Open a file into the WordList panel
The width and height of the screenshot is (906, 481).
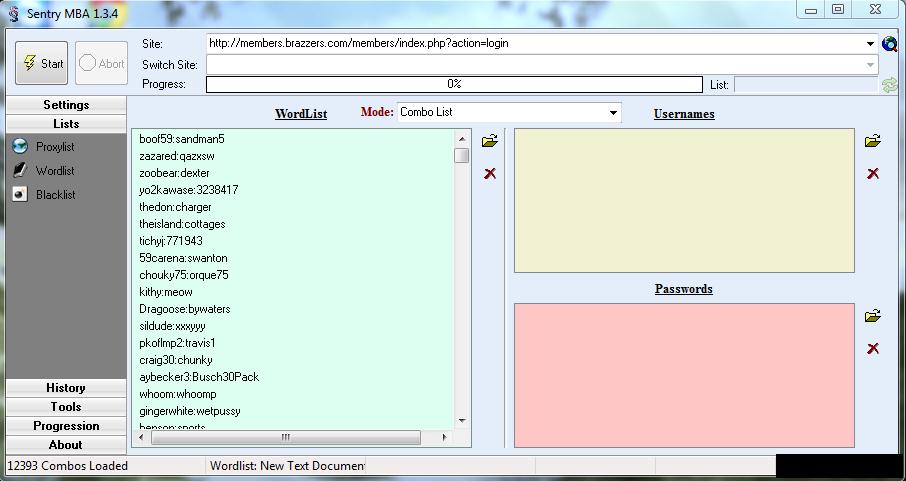pyautogui.click(x=489, y=140)
